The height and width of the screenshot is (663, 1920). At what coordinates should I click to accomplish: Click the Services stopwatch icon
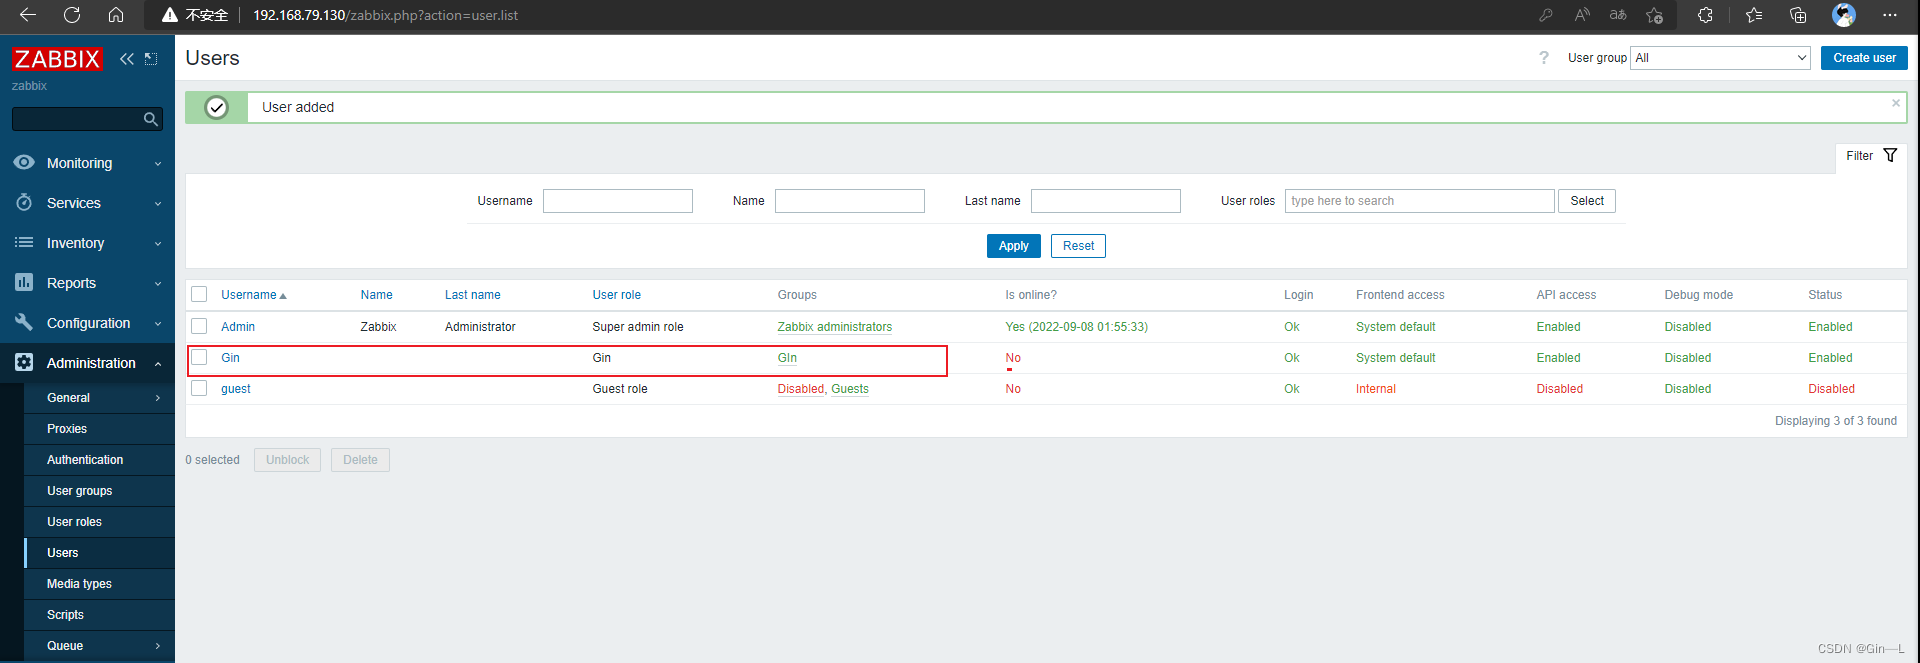point(24,202)
